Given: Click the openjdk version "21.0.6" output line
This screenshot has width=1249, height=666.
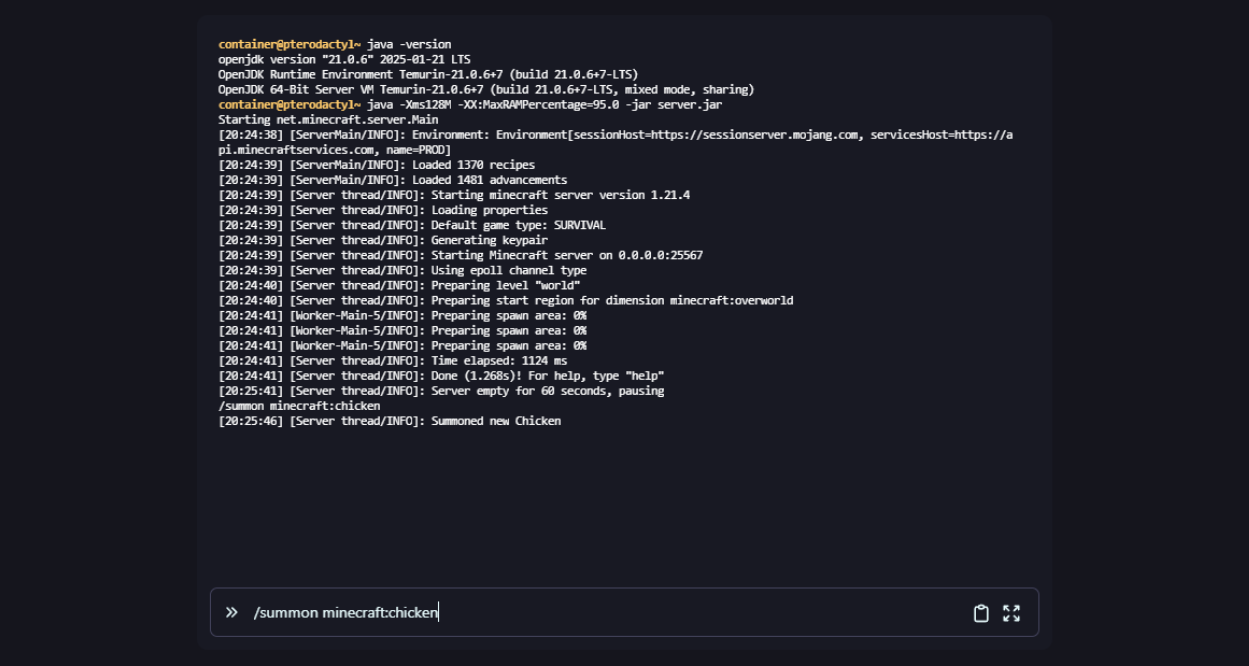Looking at the screenshot, I should [x=344, y=59].
